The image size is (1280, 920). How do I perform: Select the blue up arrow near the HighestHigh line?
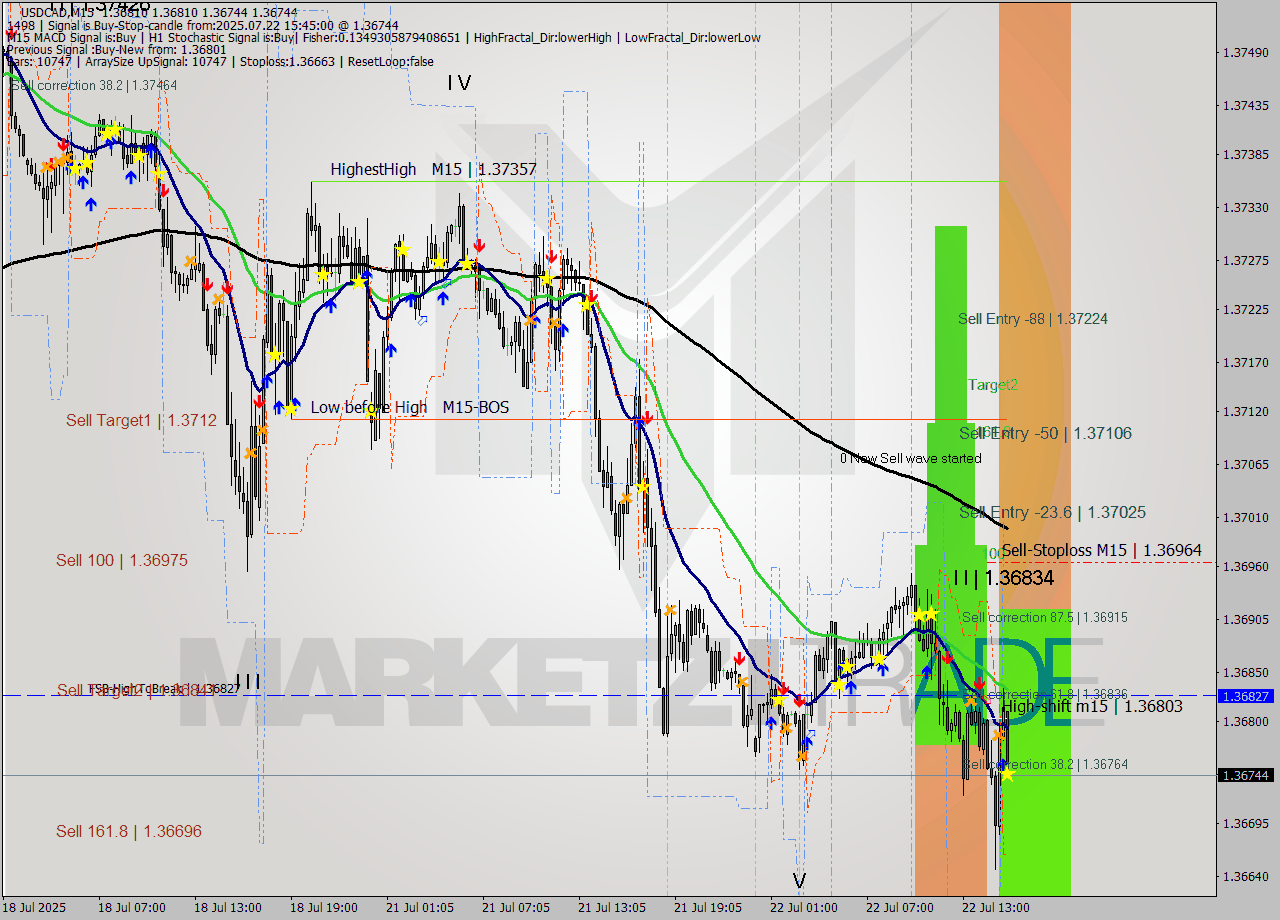[443, 296]
